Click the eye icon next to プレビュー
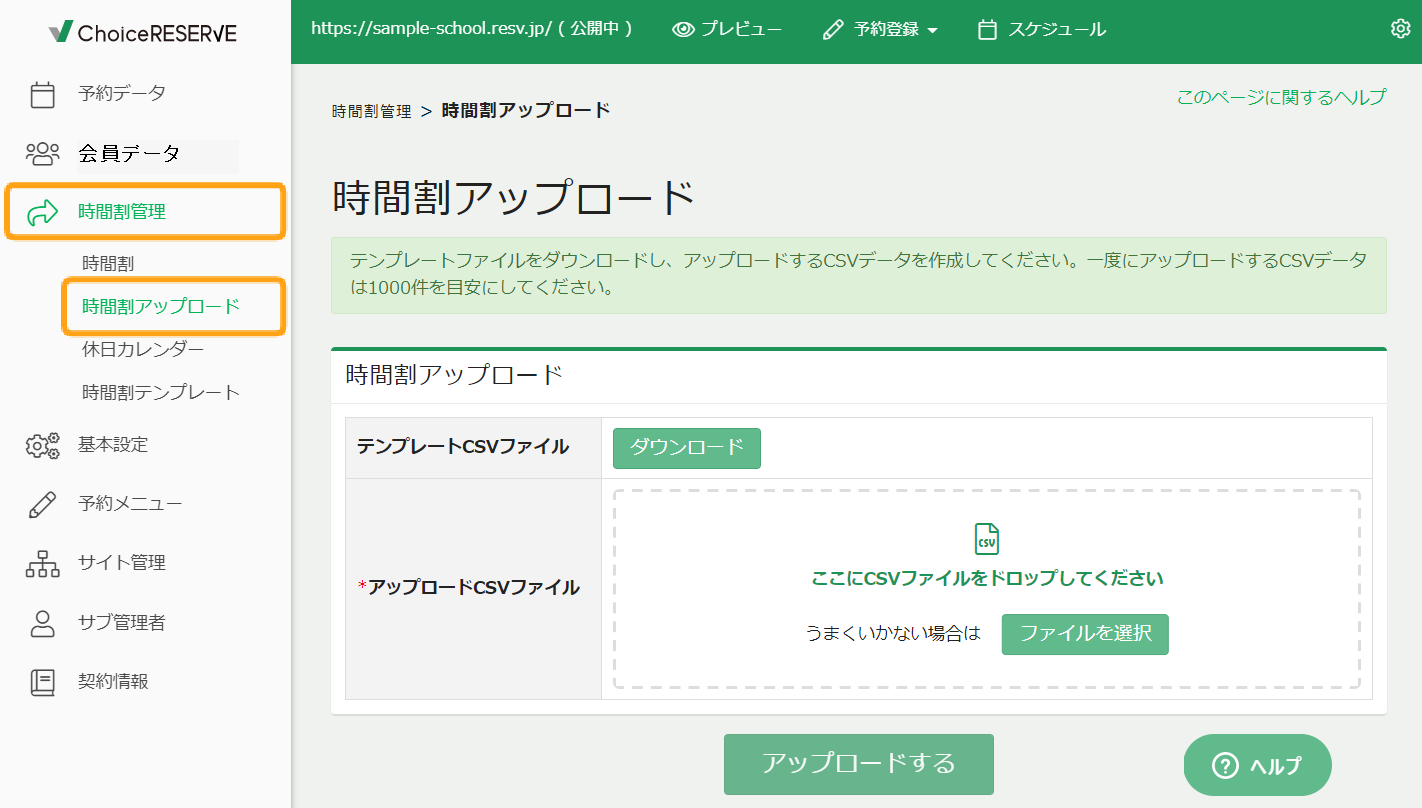This screenshot has height=808, width=1422. tap(684, 30)
